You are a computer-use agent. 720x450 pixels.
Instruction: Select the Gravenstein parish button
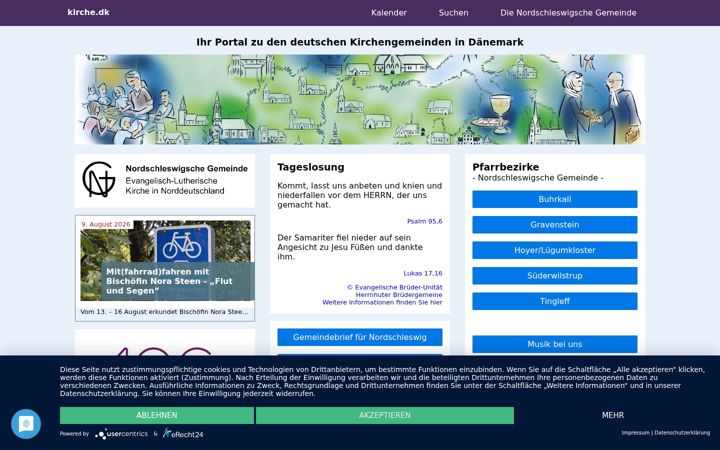pyautogui.click(x=555, y=225)
